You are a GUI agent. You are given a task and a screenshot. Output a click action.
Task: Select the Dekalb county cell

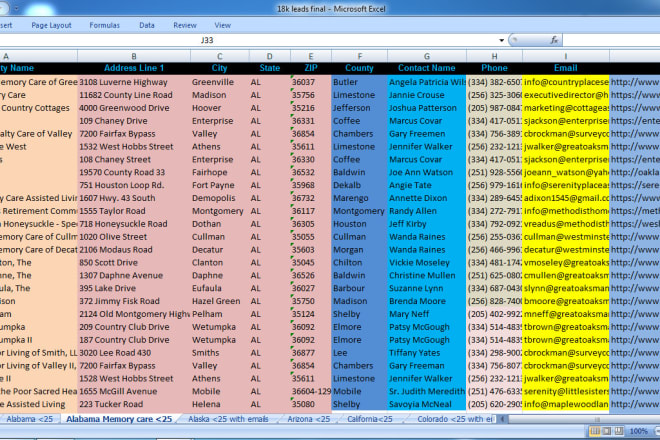pos(359,185)
